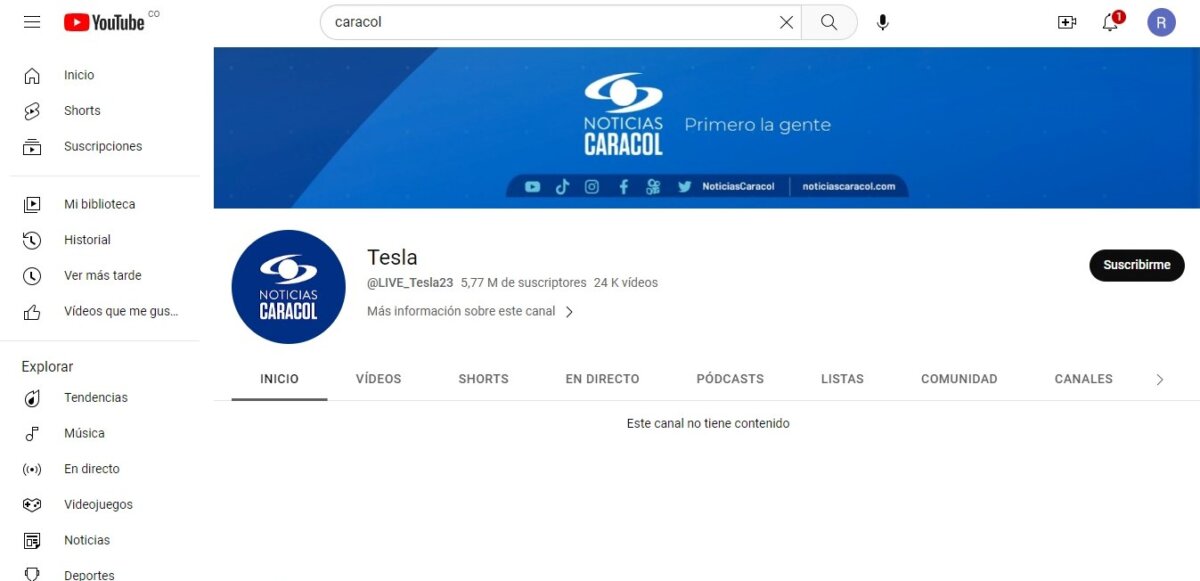Switch to the SHORTS tab
The width and height of the screenshot is (1200, 581).
[x=483, y=379]
